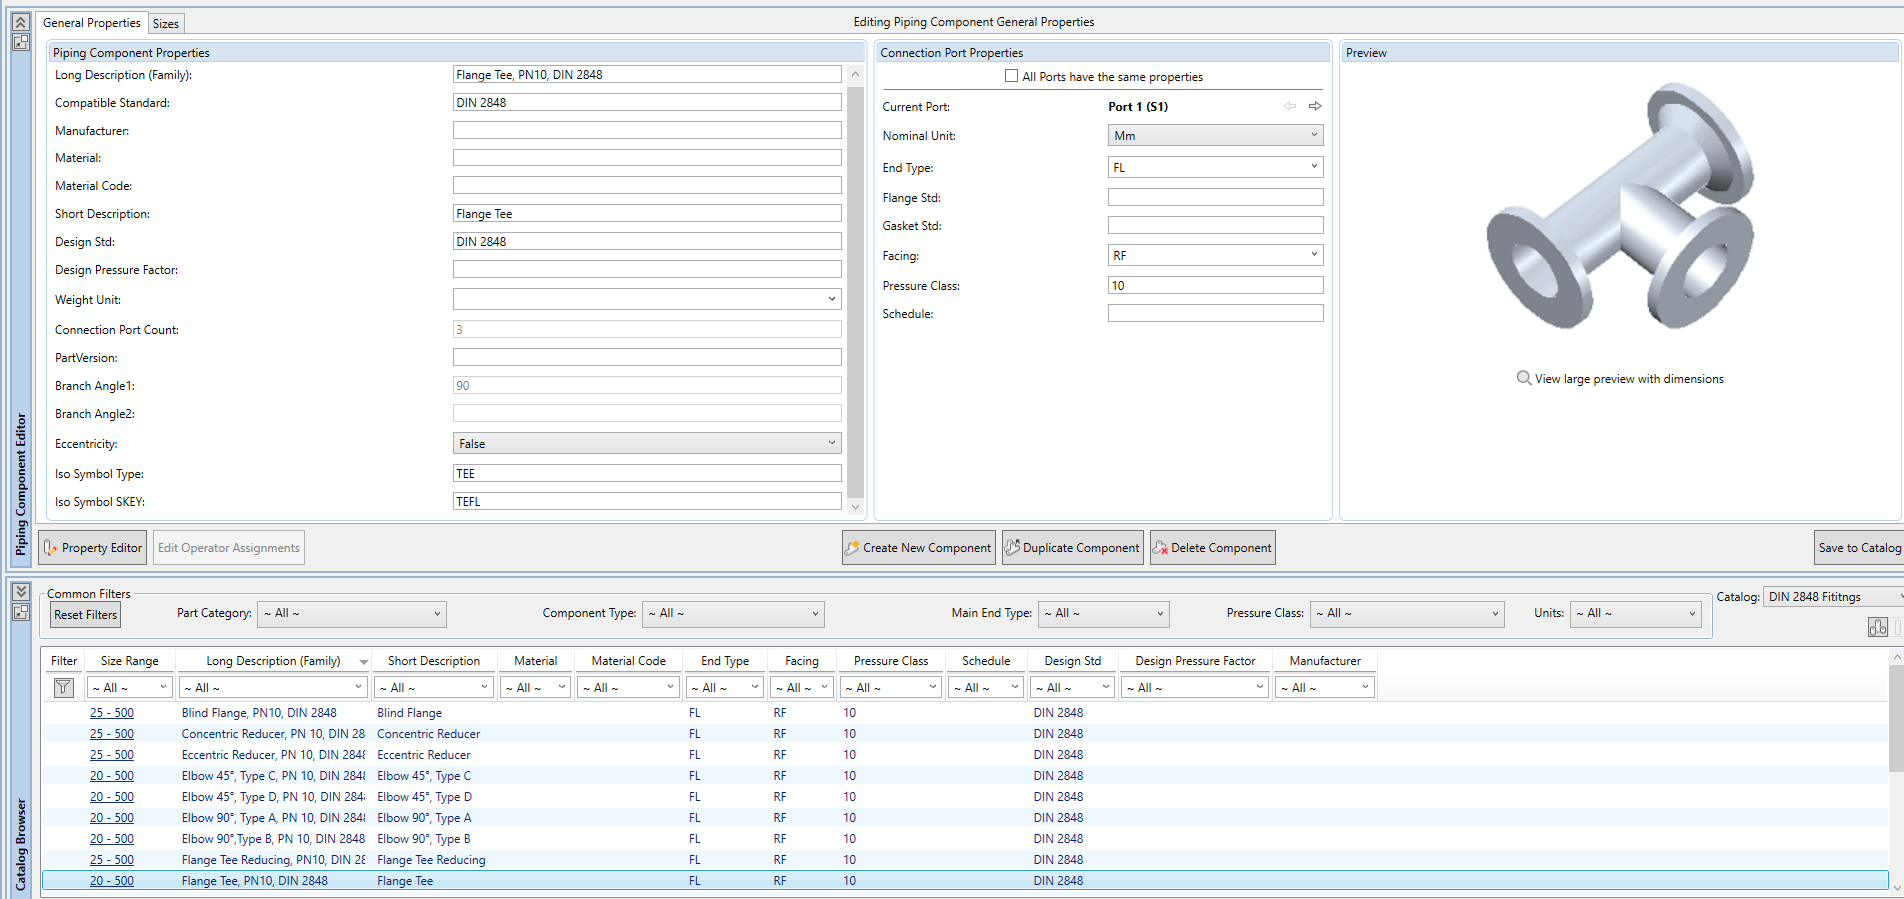Click the piping parts view icon near Catalog
Screen dimensions: 1904x899
click(1877, 627)
